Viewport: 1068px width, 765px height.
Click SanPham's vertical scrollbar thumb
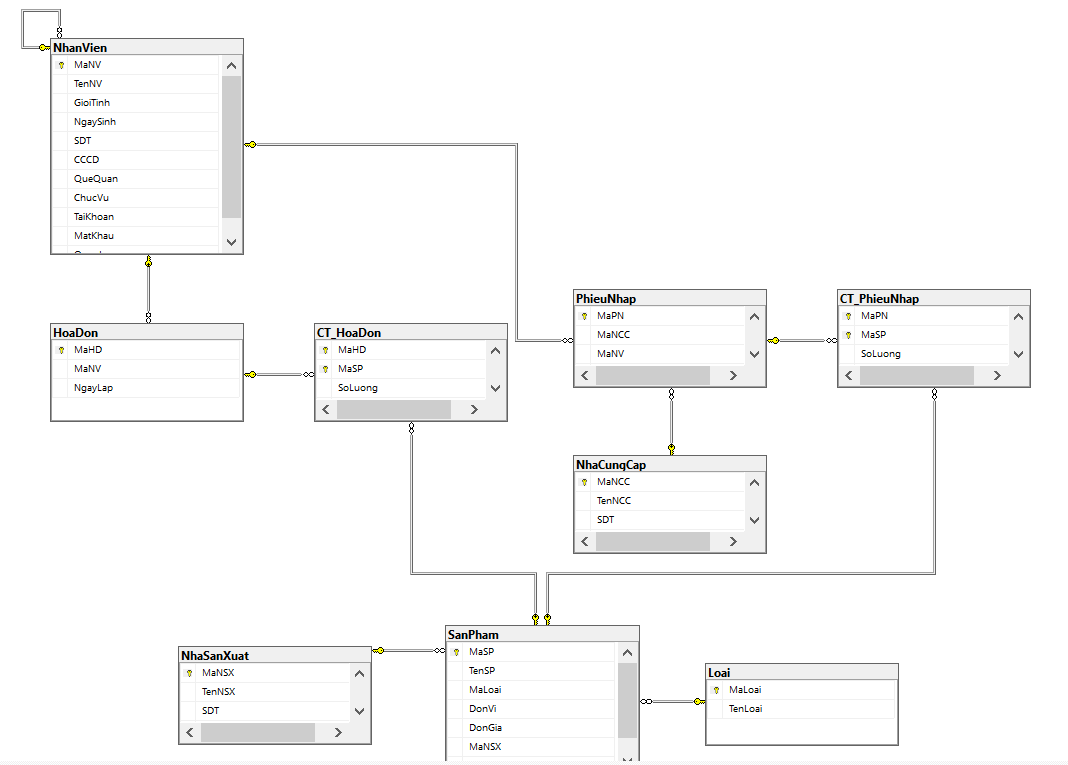point(627,700)
